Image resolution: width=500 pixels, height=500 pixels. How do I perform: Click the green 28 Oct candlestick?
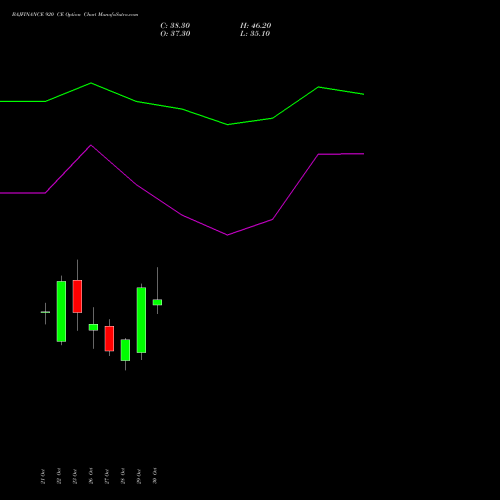coord(125,350)
